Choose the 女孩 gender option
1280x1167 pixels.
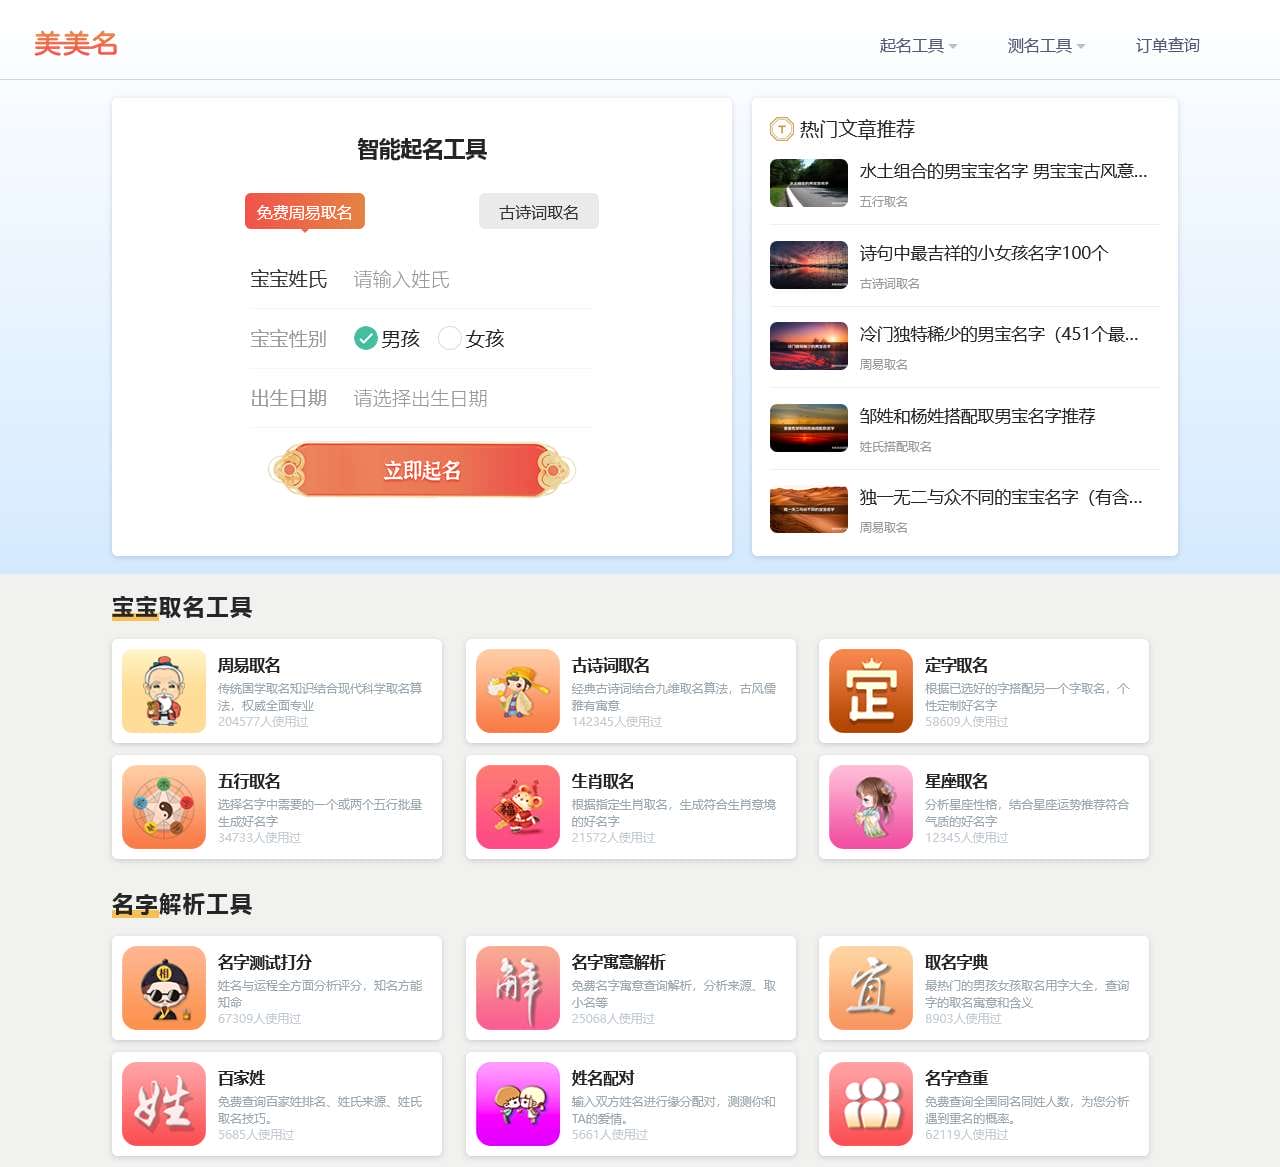pyautogui.click(x=450, y=338)
